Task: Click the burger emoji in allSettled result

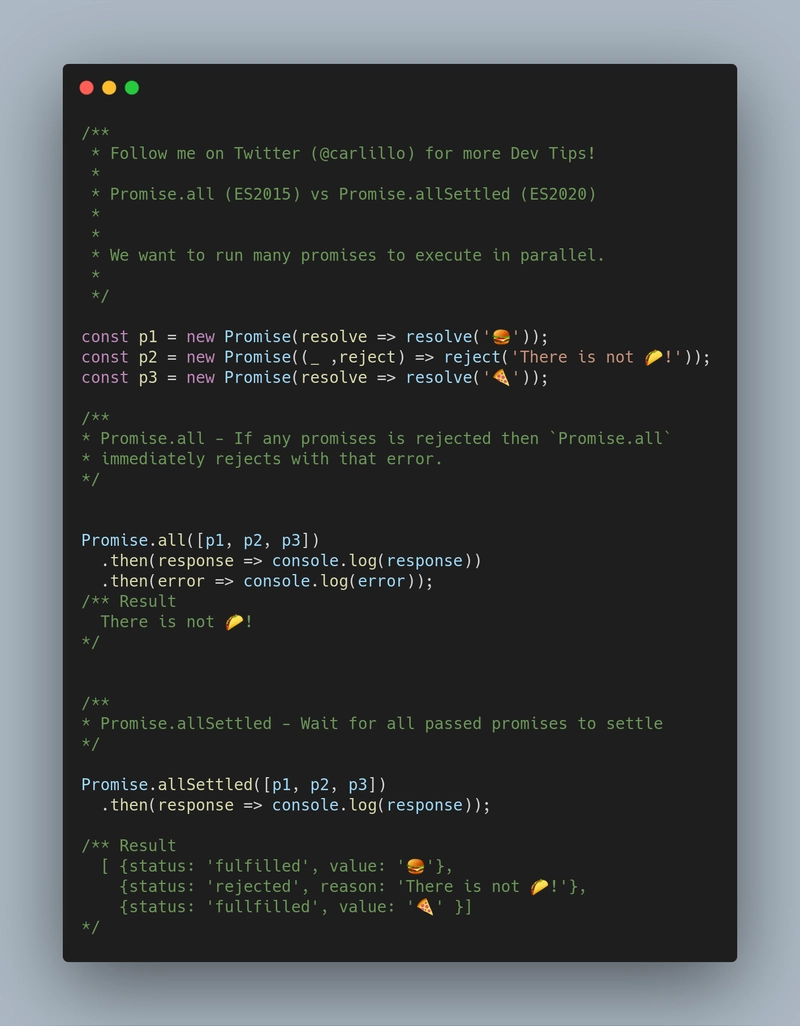Action: click(x=415, y=866)
